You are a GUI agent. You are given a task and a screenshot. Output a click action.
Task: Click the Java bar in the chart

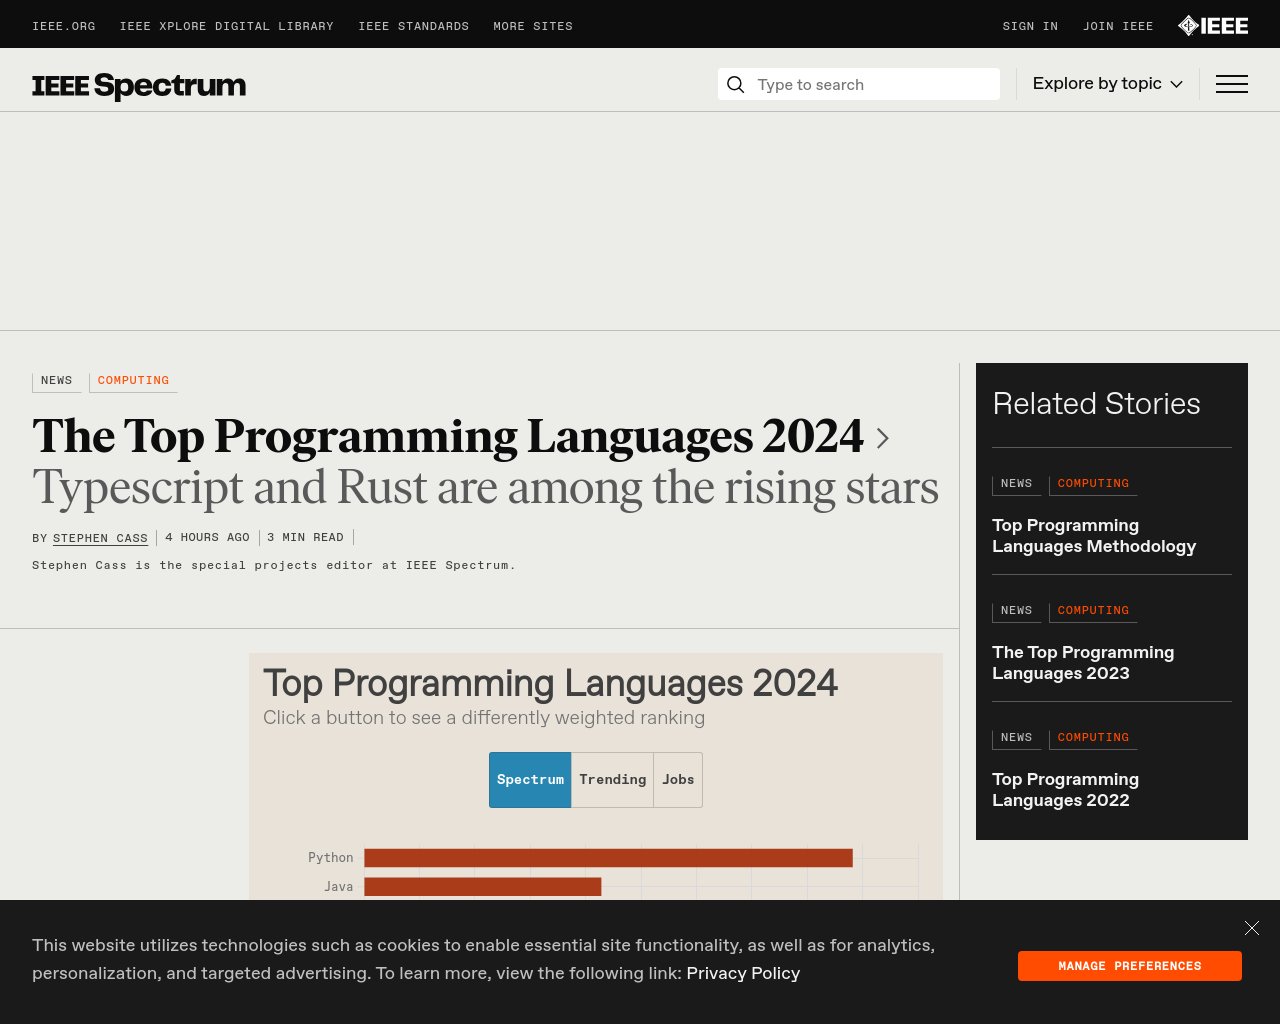point(482,887)
